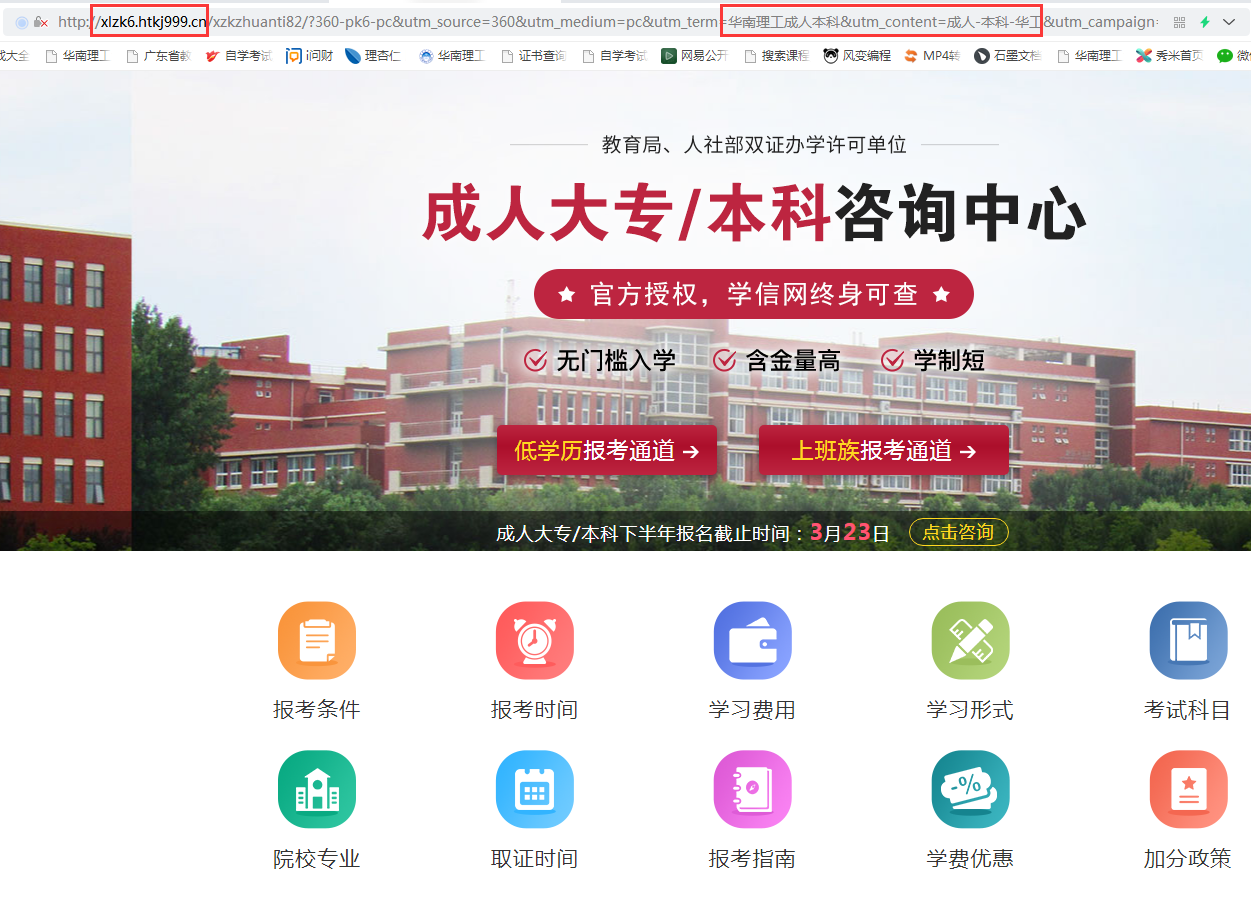This screenshot has height=900, width=1251.
Task: Open the 学习形式 pencil and ruler icon
Action: pos(970,641)
